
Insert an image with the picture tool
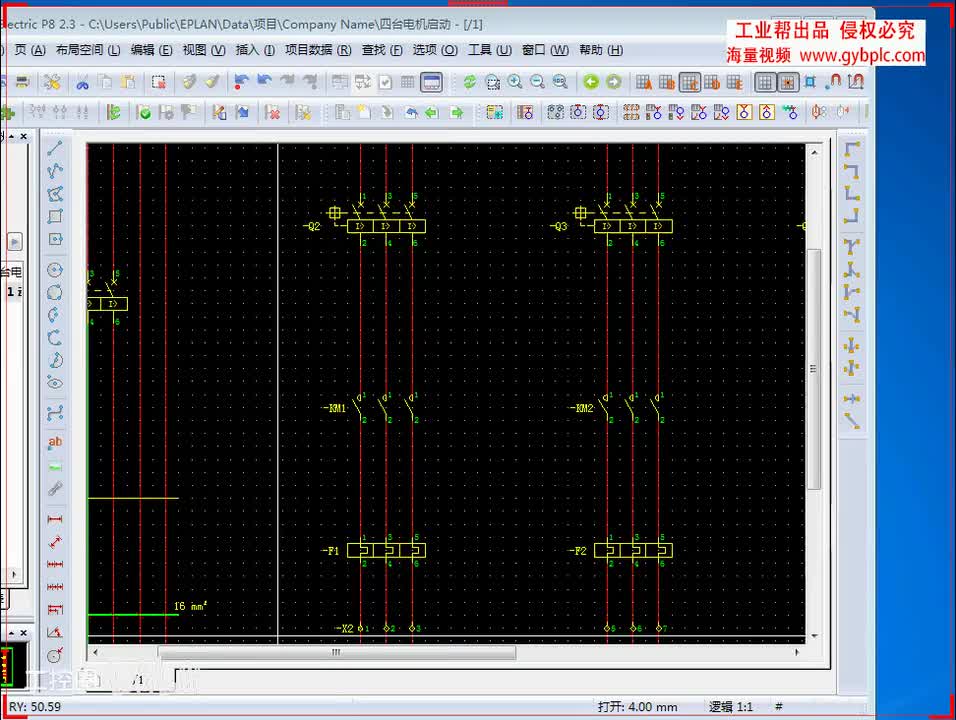pos(55,467)
